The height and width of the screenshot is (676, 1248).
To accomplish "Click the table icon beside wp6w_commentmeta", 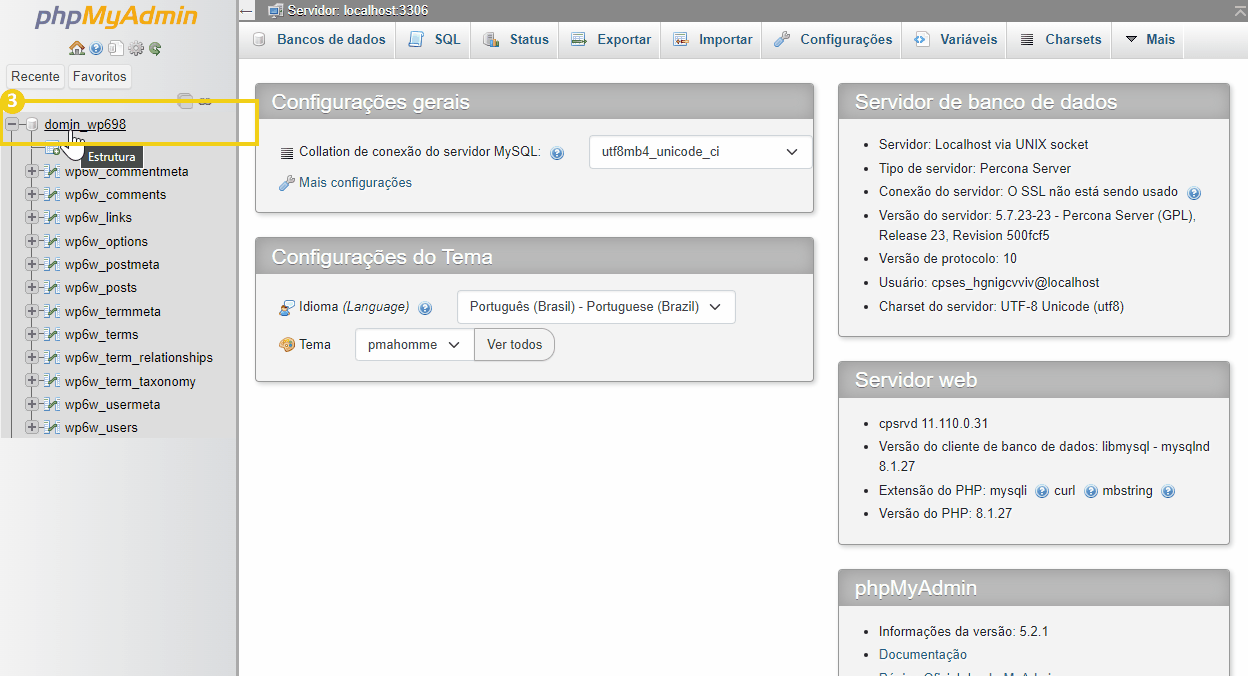I will (x=51, y=171).
